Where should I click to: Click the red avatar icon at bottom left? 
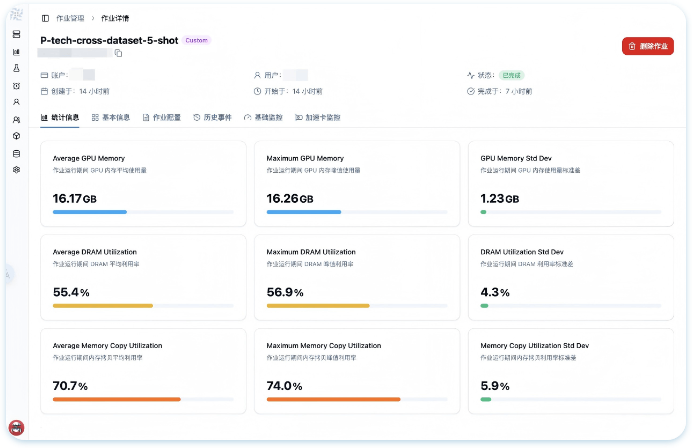[16, 428]
